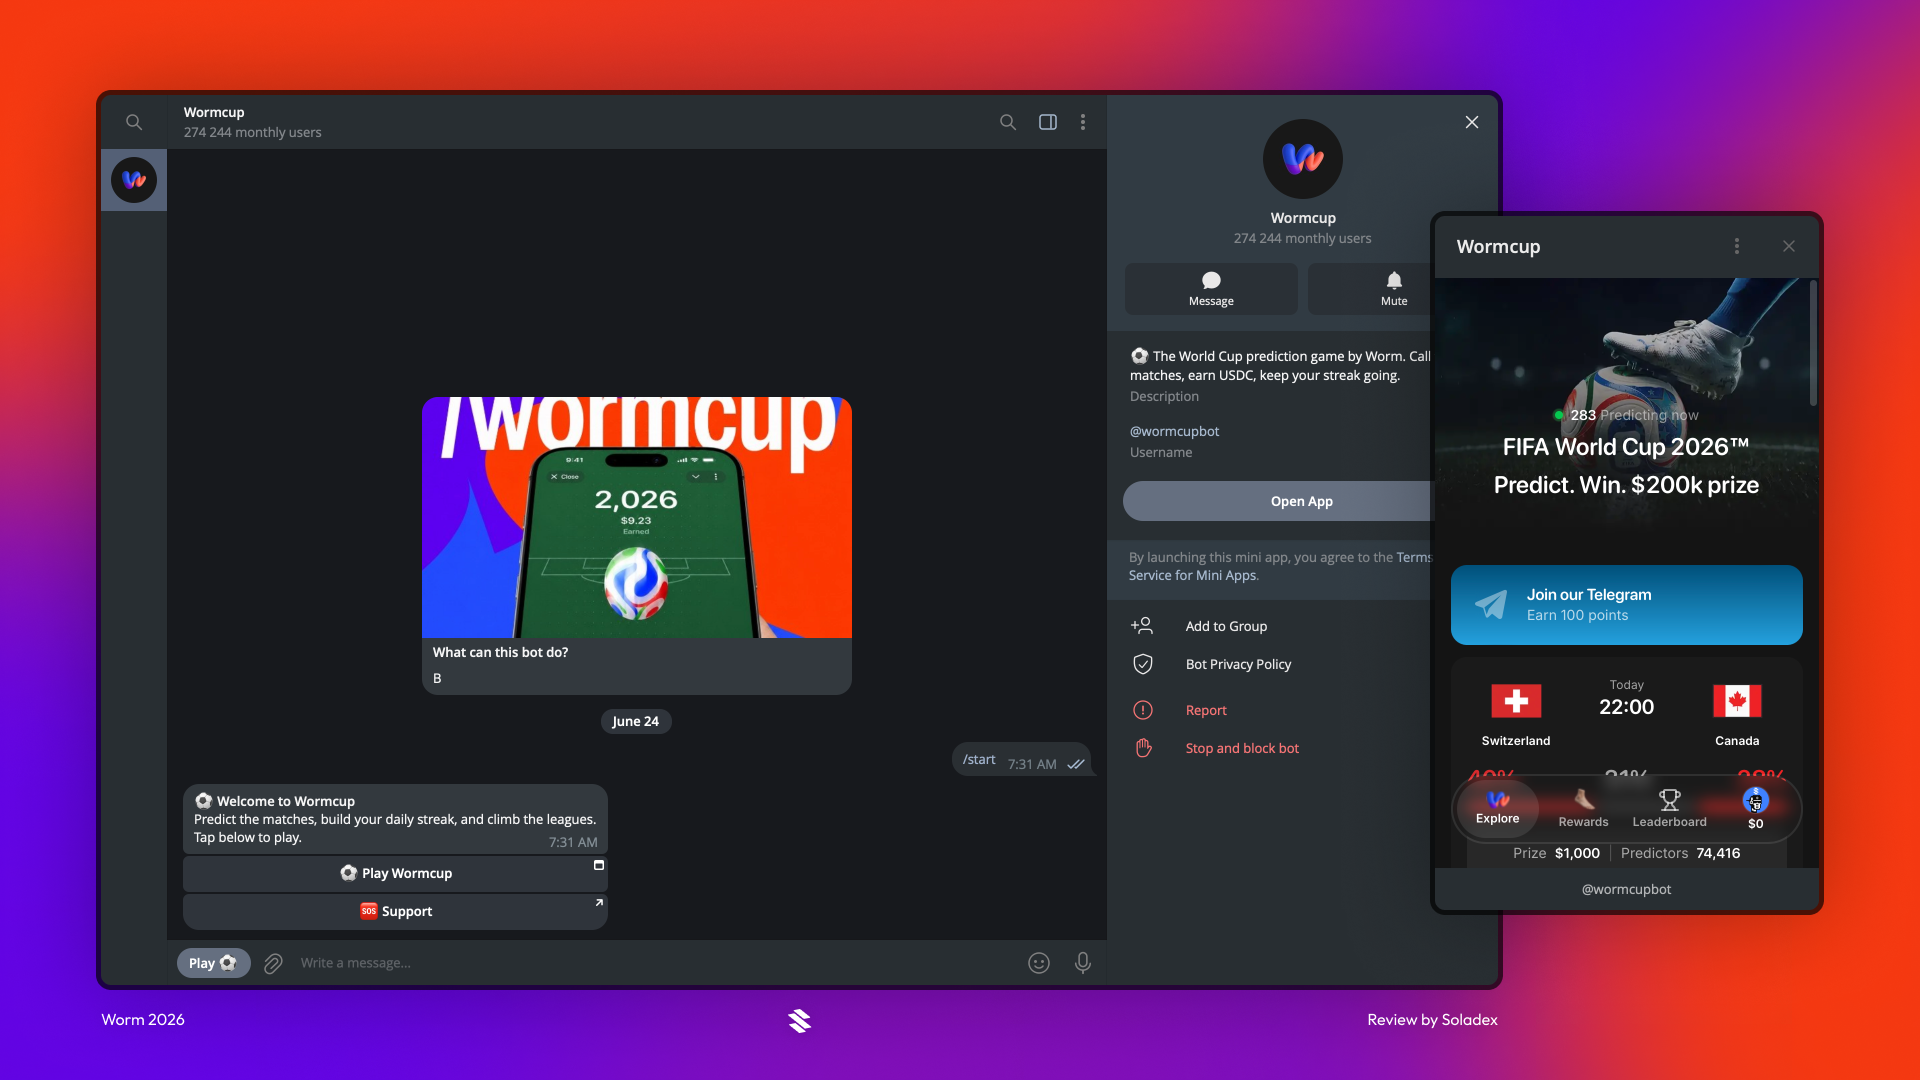Open mini app three-dot menu
The image size is (1920, 1080).
click(x=1737, y=246)
